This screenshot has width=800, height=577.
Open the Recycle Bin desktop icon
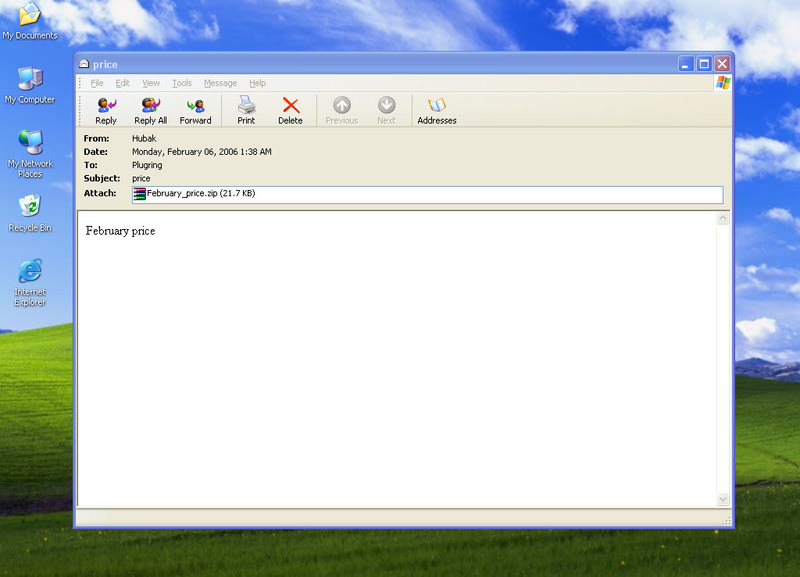tap(30, 212)
